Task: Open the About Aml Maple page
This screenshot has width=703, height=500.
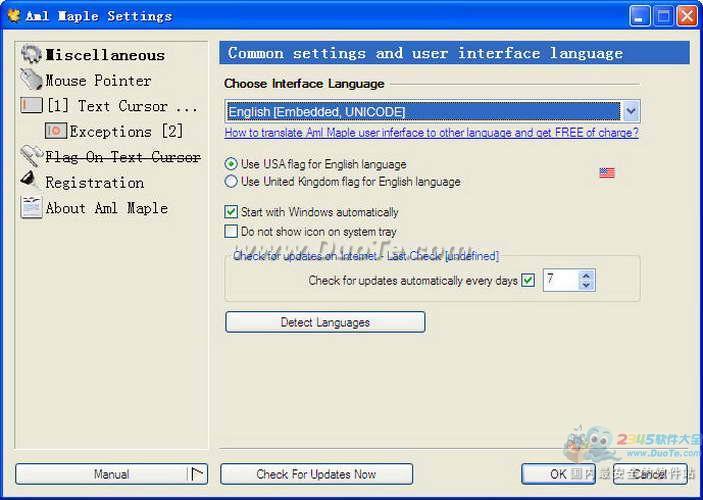Action: [107, 208]
